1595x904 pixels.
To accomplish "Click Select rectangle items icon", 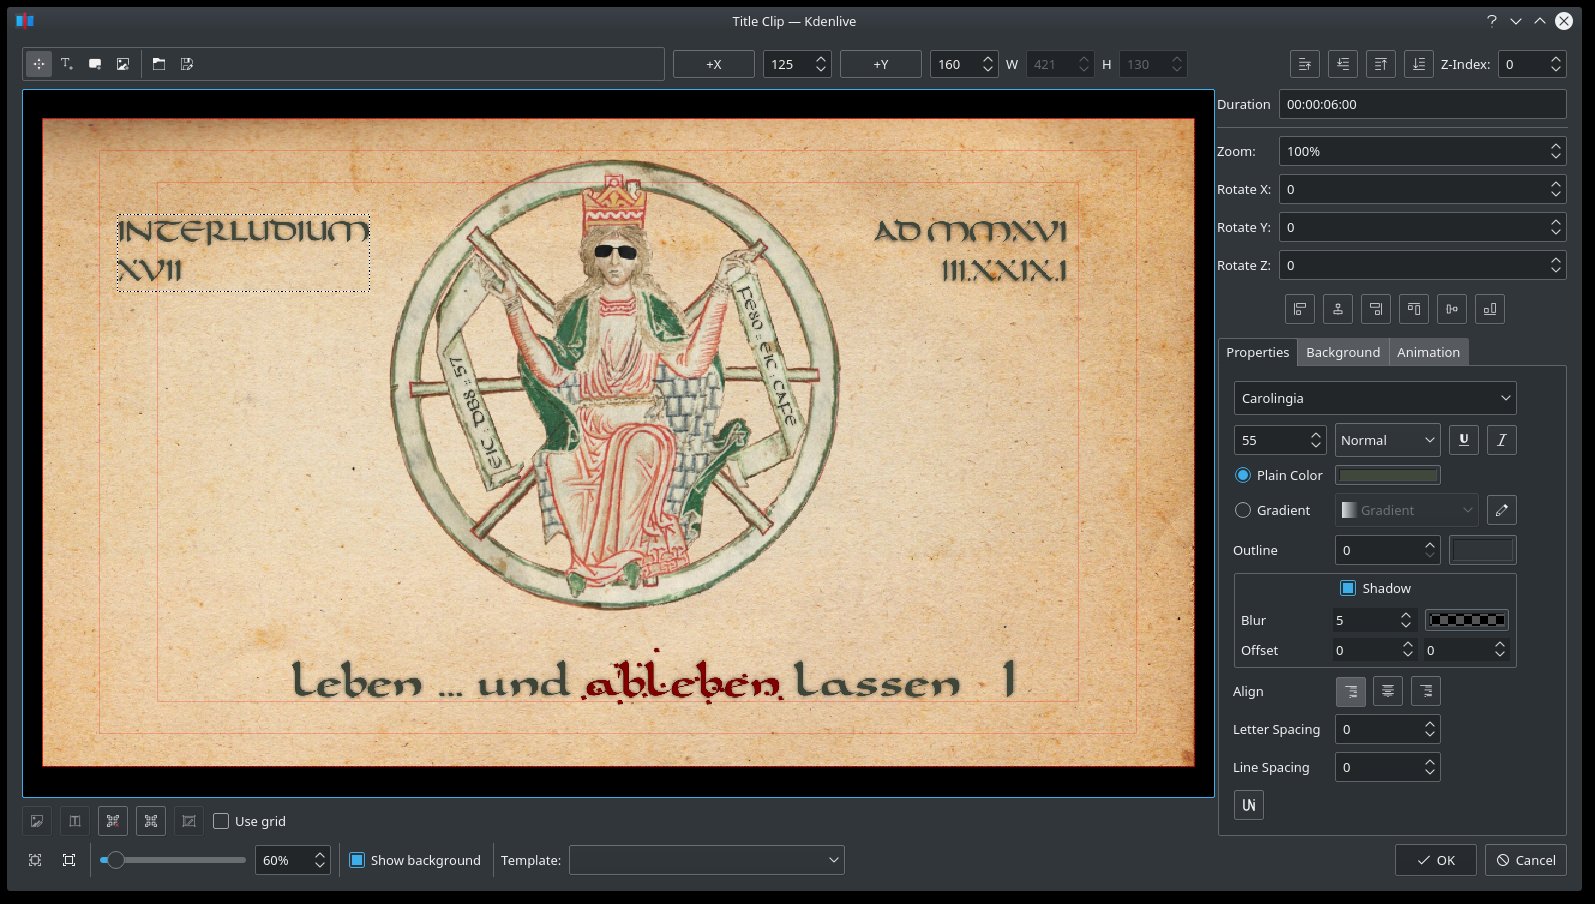I will pos(189,821).
